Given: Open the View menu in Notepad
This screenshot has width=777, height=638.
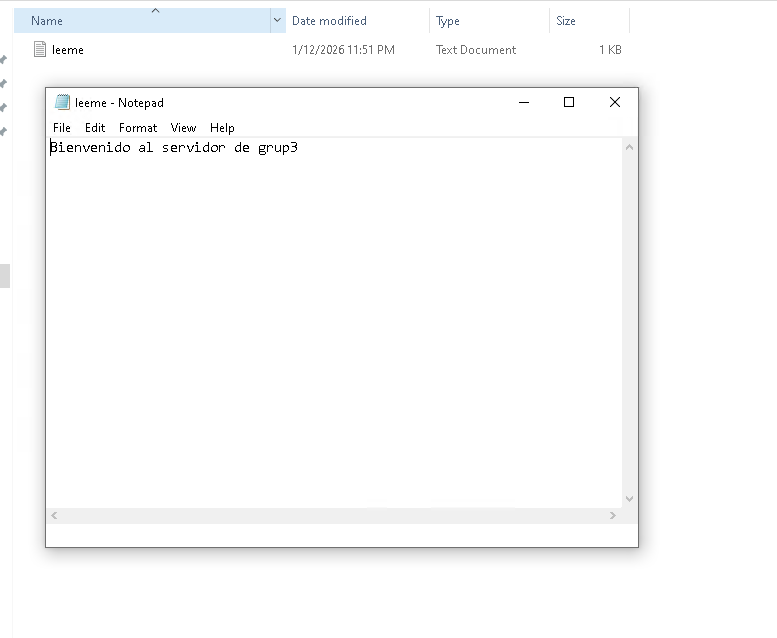Looking at the screenshot, I should click(183, 128).
